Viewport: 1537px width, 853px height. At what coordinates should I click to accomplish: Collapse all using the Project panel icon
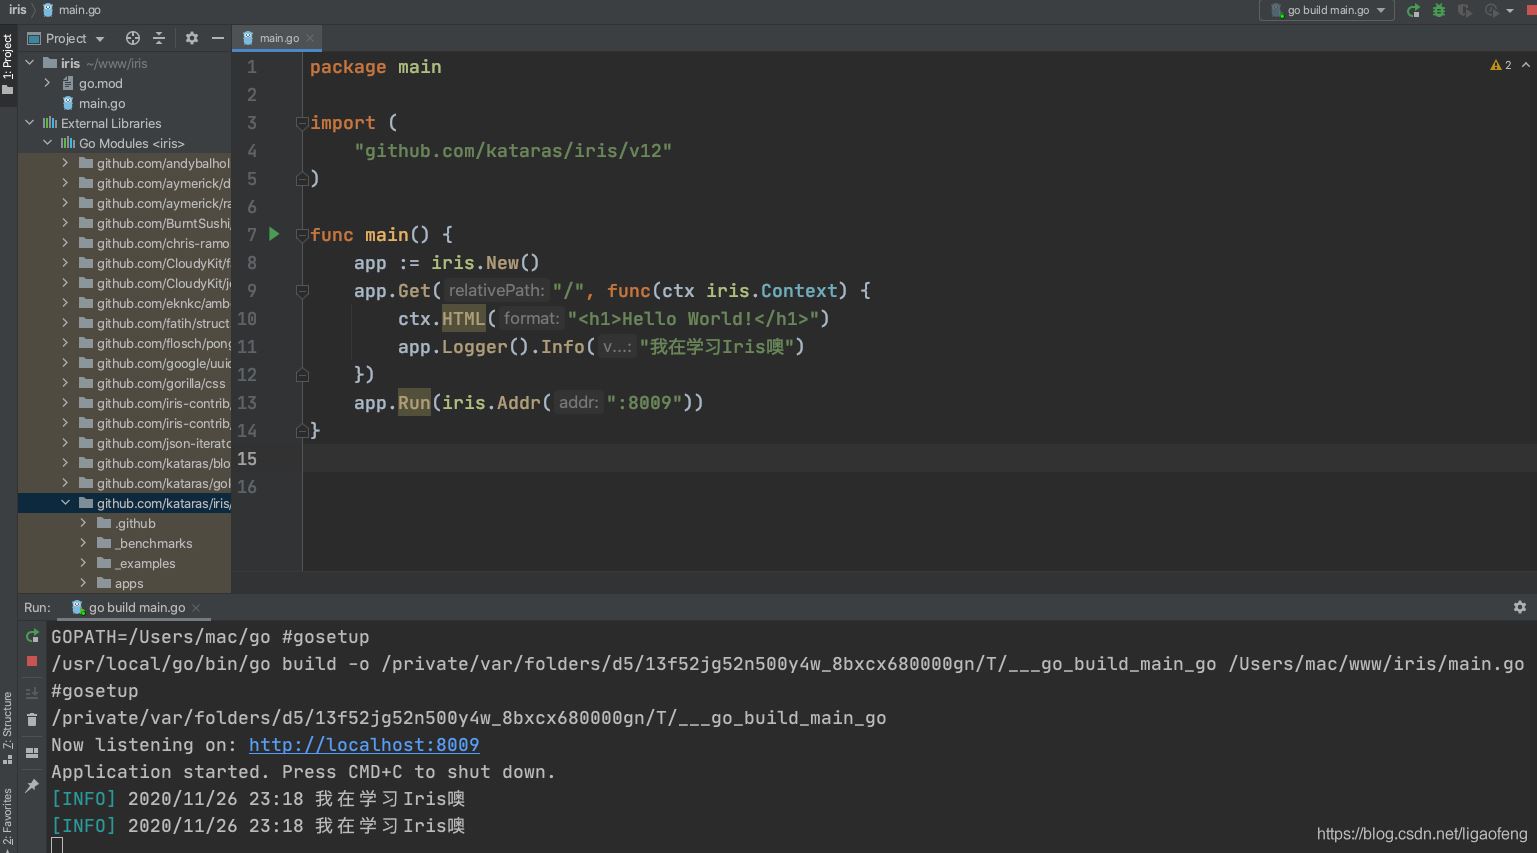coord(159,38)
